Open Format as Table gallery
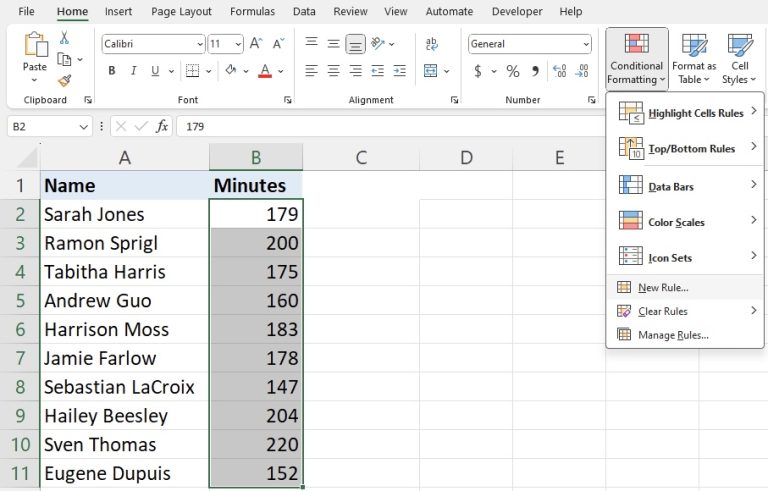Viewport: 768px width, 491px height. (x=694, y=58)
